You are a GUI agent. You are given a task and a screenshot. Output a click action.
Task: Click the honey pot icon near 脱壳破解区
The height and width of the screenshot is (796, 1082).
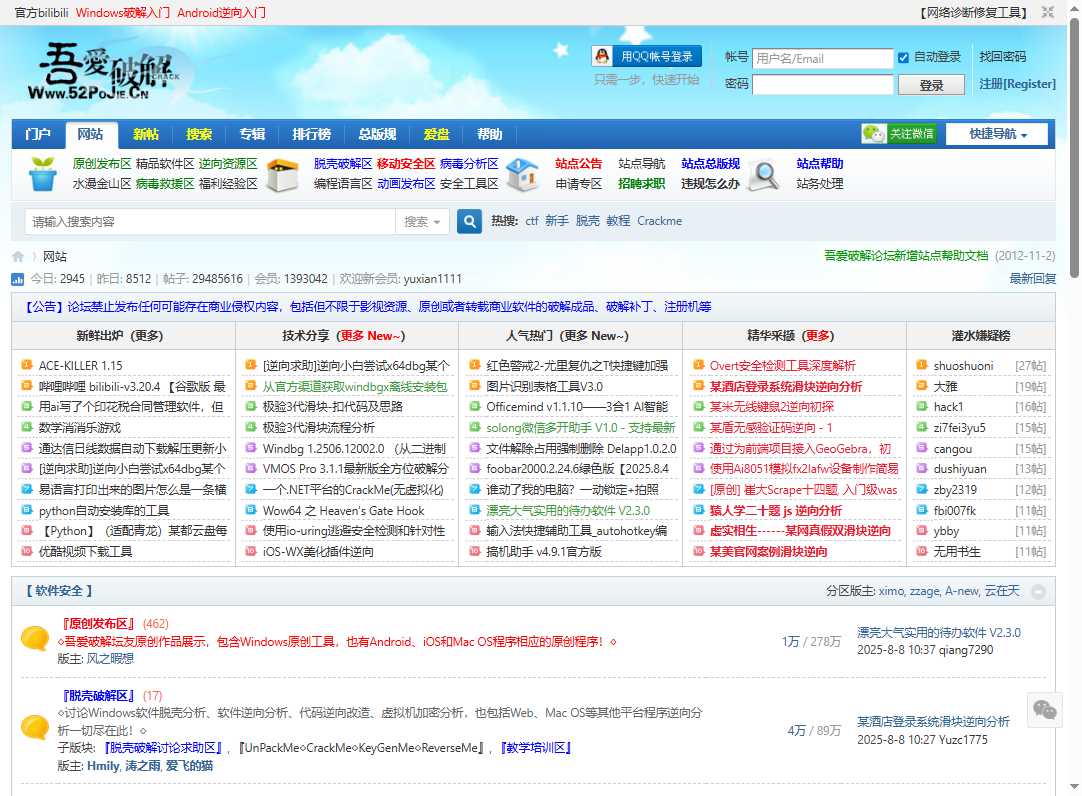(282, 173)
